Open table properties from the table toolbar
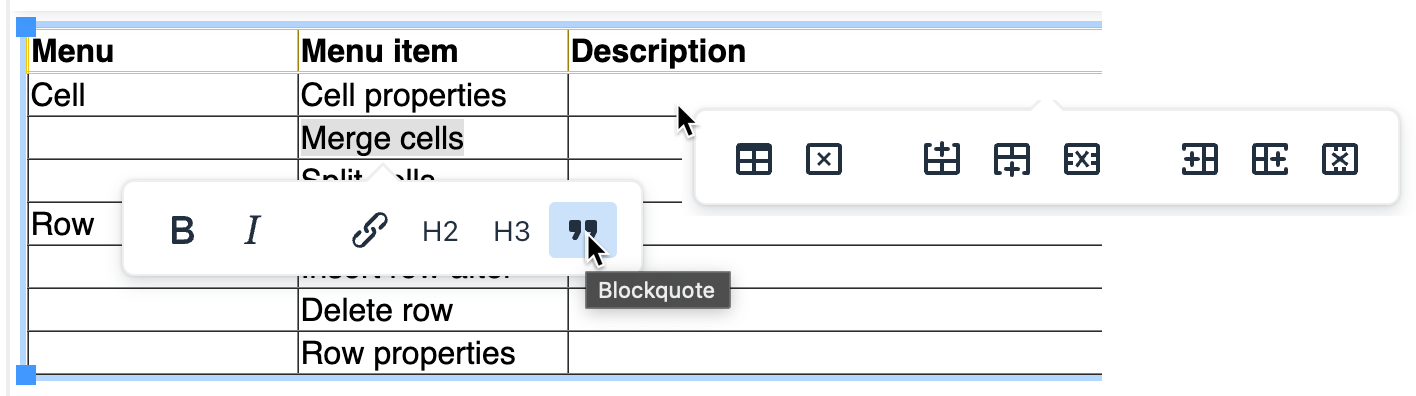 (x=753, y=160)
